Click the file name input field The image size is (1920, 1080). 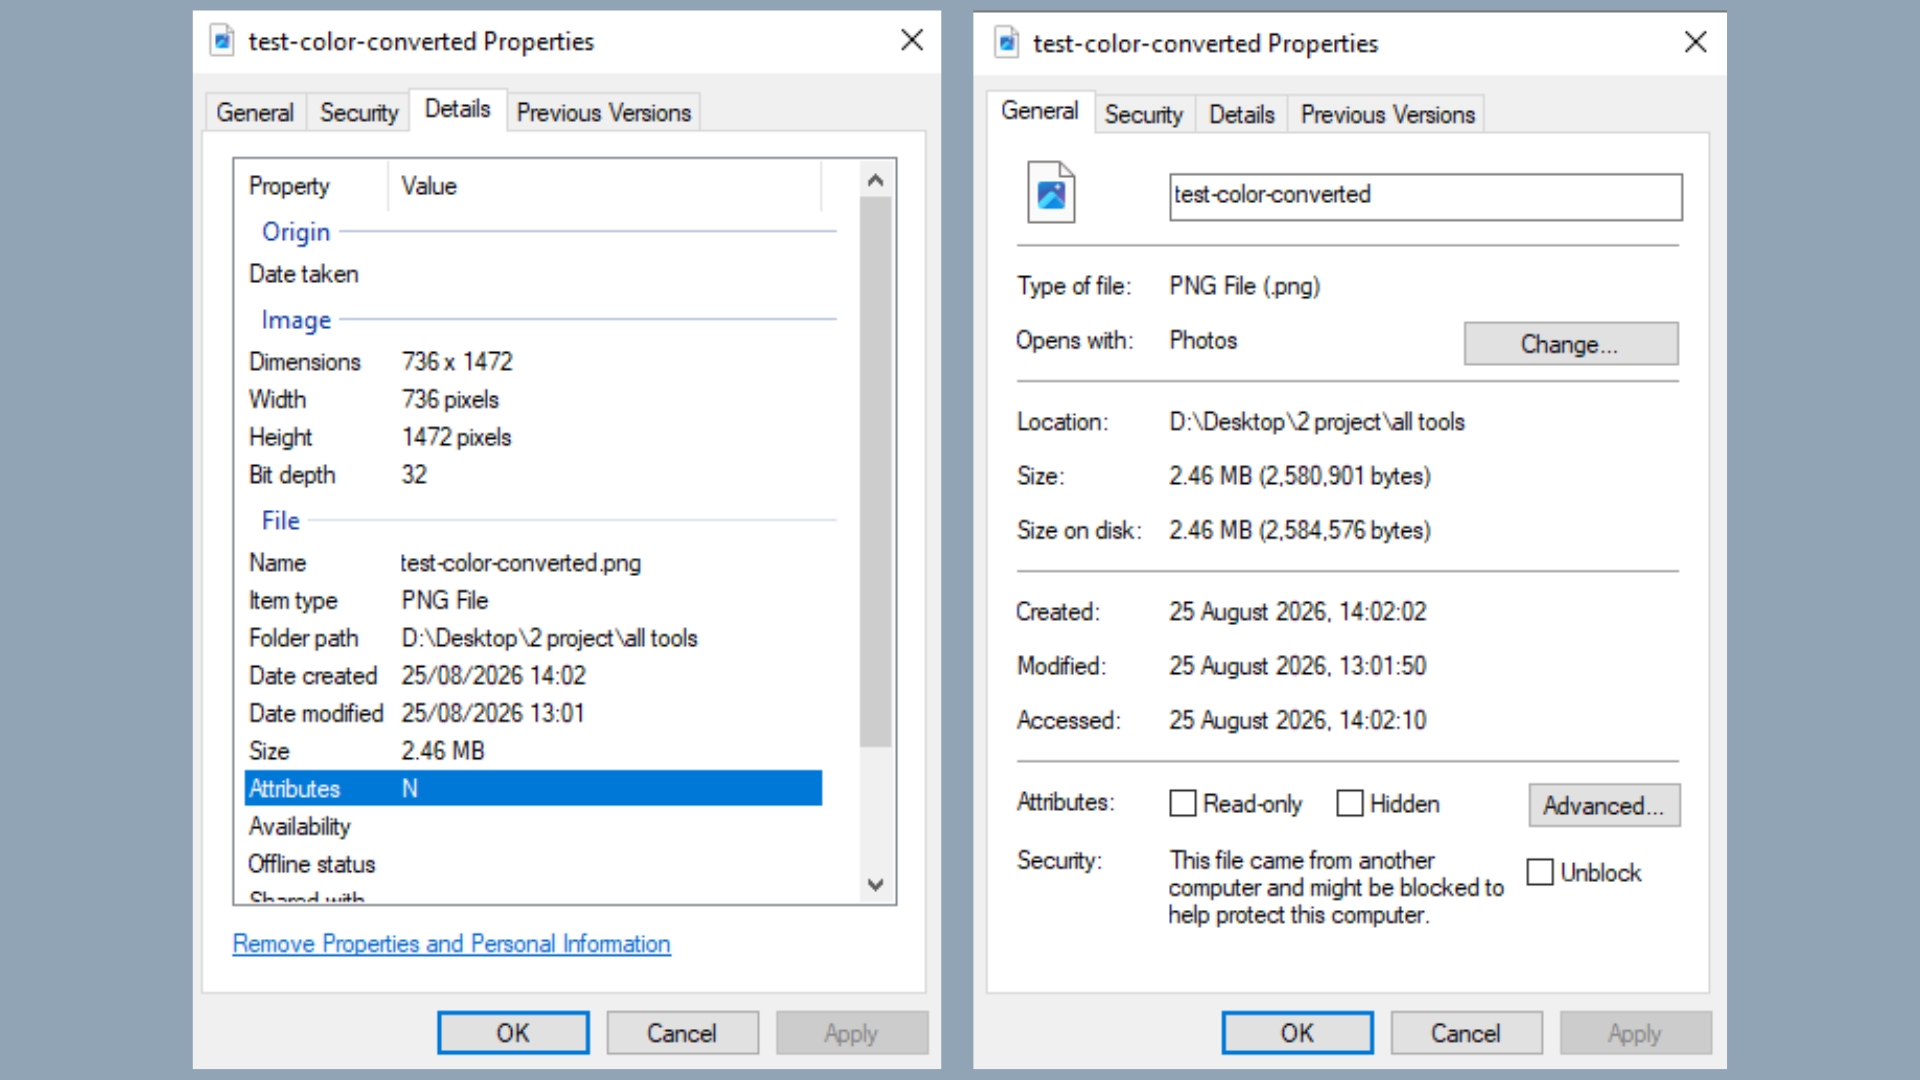click(x=1426, y=197)
